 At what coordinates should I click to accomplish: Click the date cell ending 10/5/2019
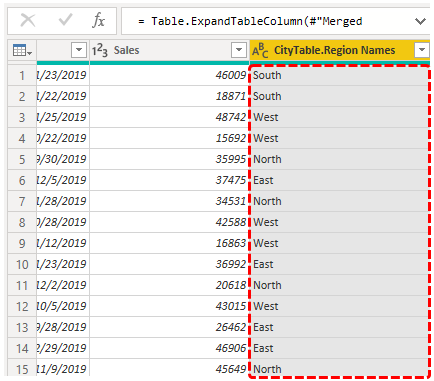(x=63, y=306)
